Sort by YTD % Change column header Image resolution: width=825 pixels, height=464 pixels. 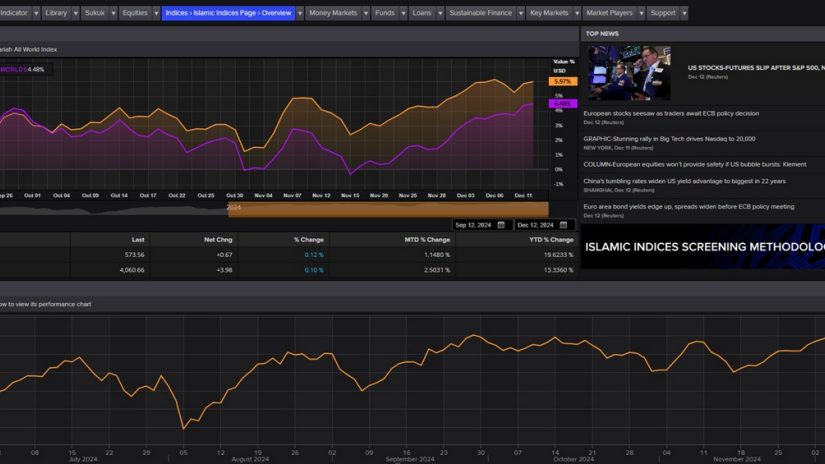point(551,240)
